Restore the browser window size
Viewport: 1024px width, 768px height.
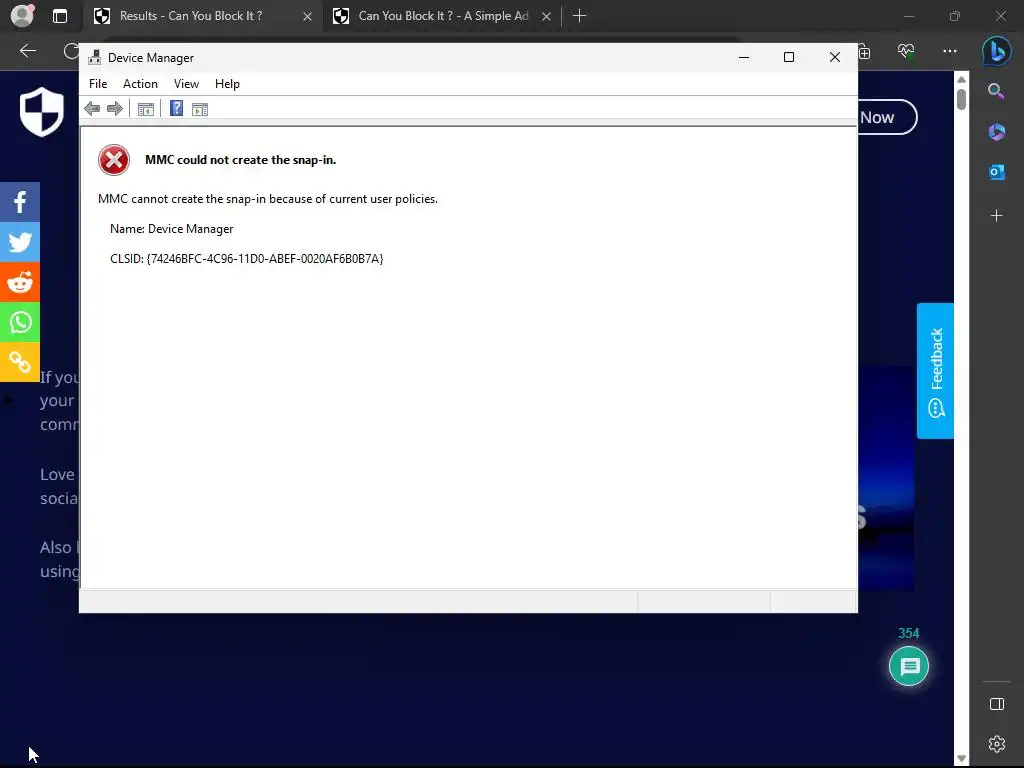(955, 16)
